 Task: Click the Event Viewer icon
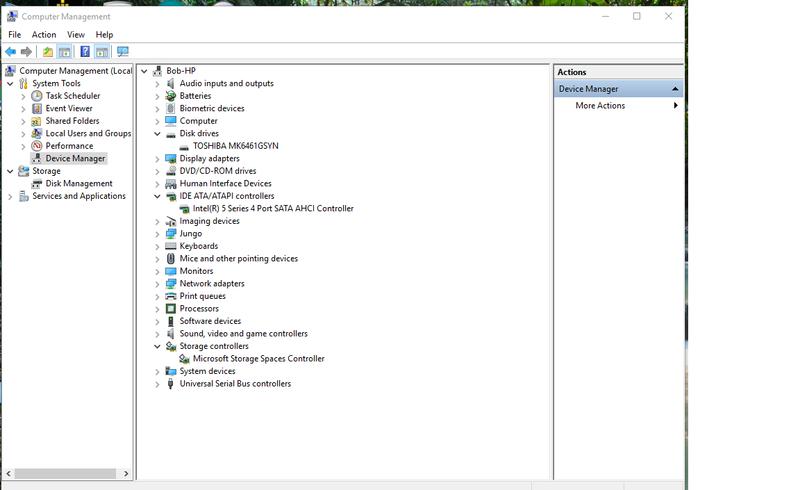pyautogui.click(x=37, y=108)
